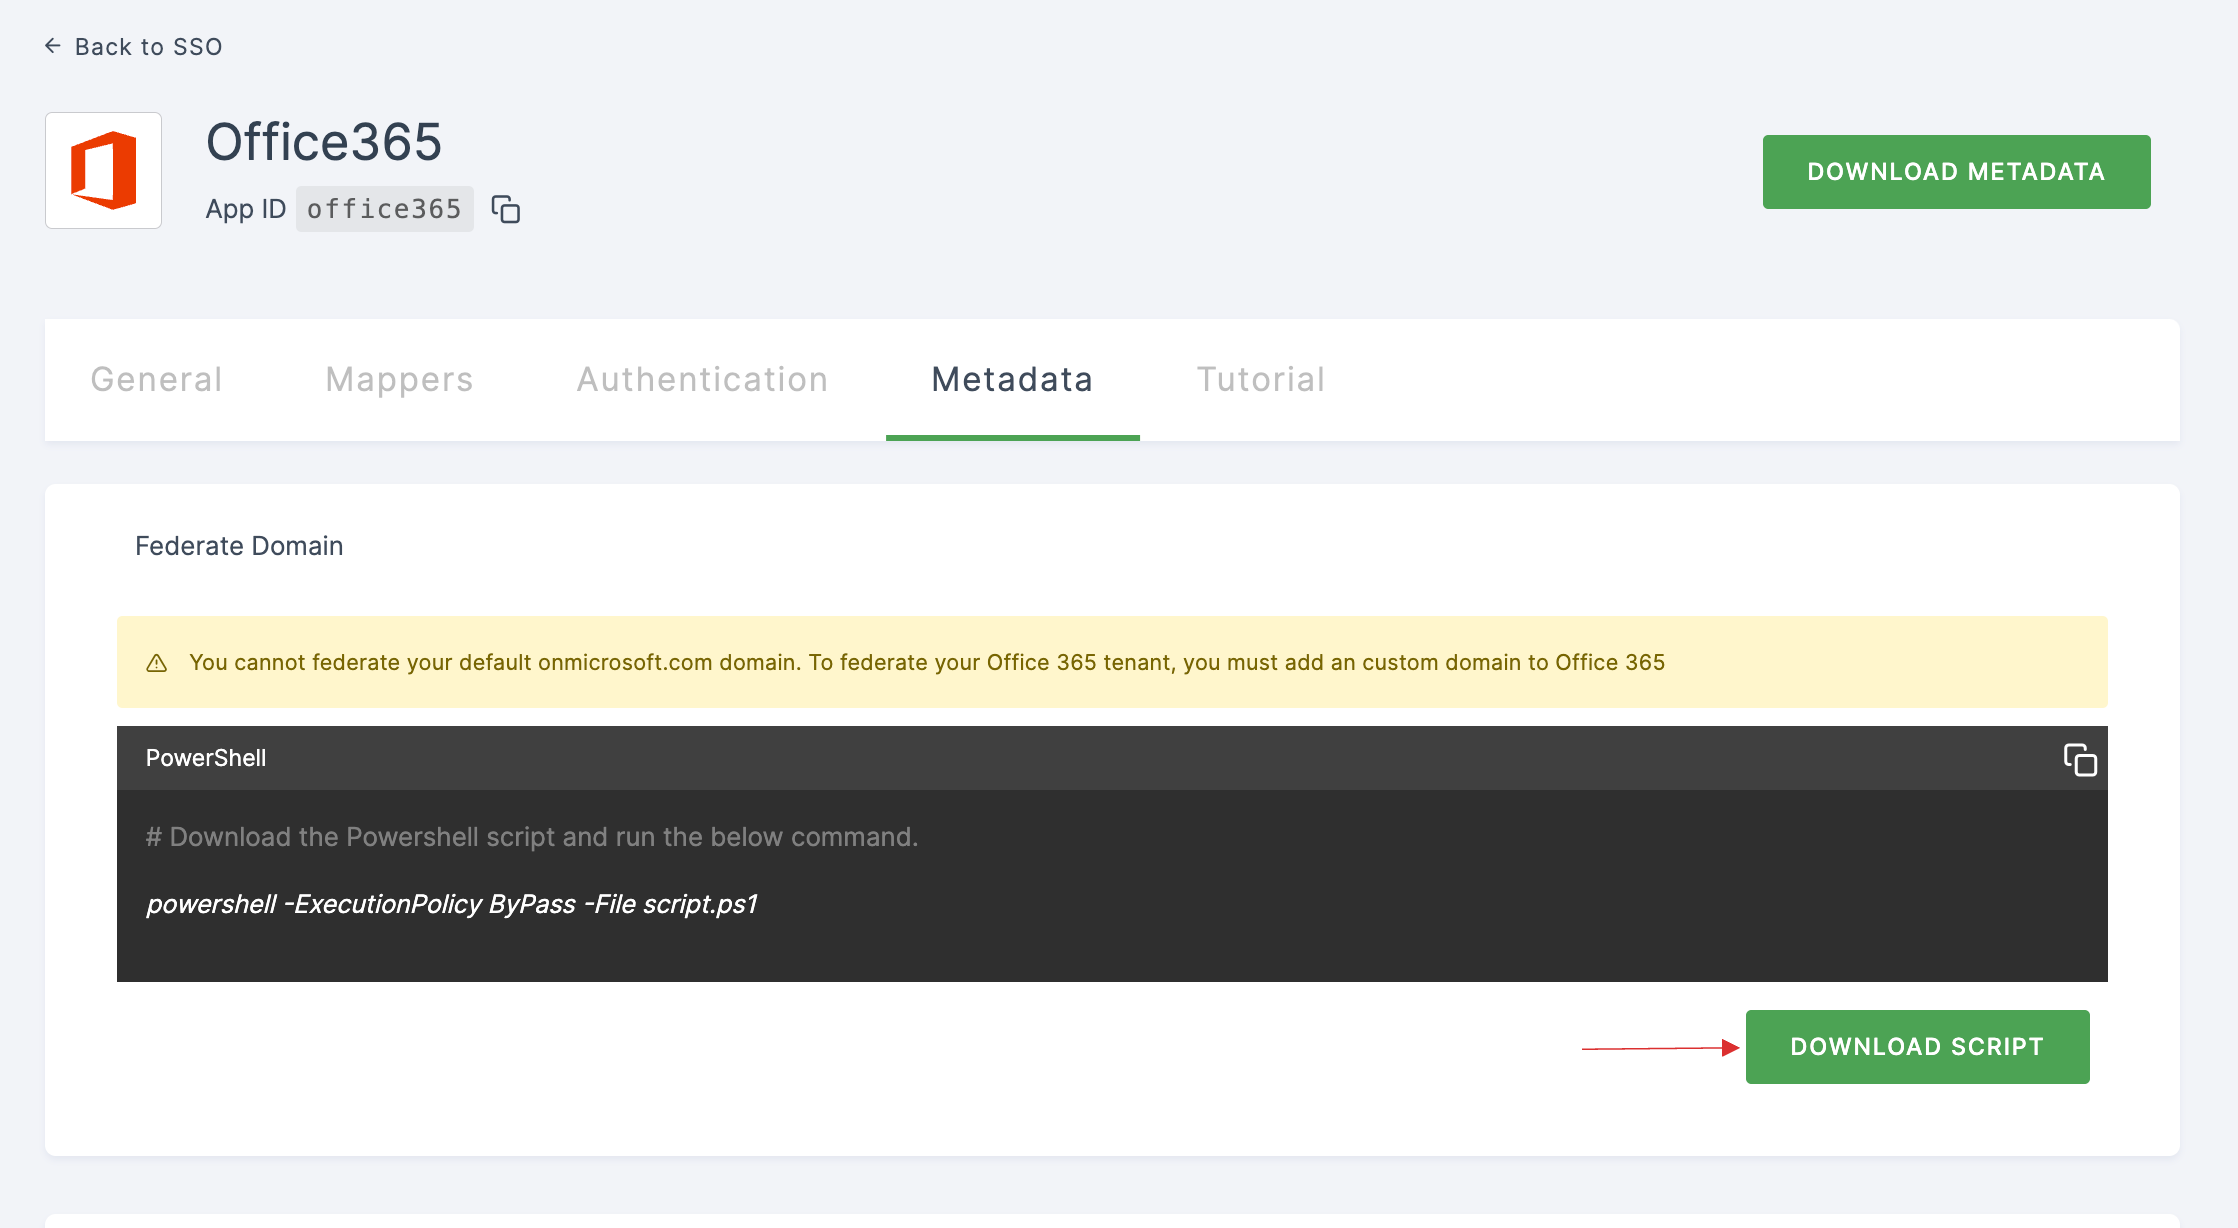Screen dimensions: 2238x1228
Task: Click the office365 App ID text field
Action: tap(384, 207)
